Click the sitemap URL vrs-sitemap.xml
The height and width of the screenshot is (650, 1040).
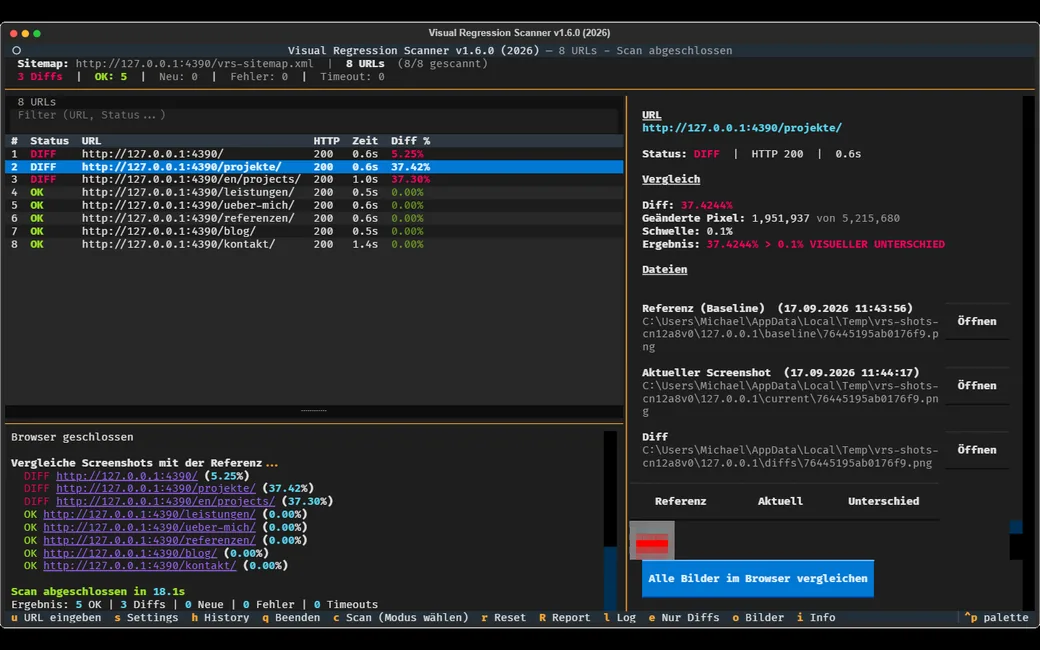194,64
